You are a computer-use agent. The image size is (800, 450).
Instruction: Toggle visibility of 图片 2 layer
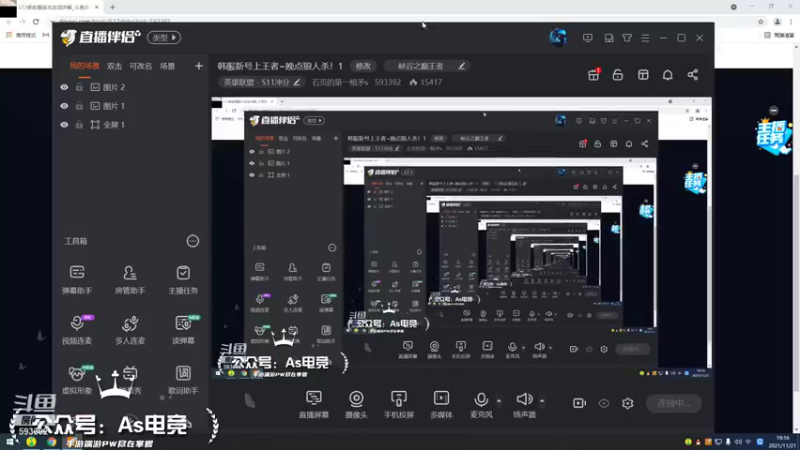click(64, 87)
